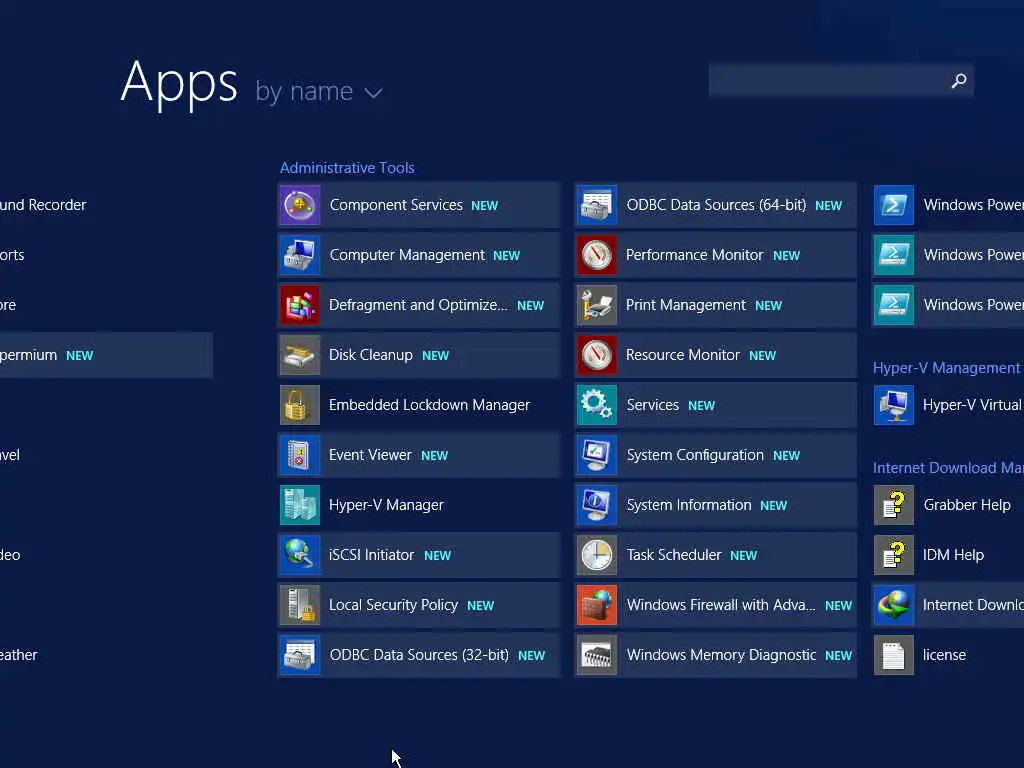
Task: Click the 'Resource Monitor' label
Action: [682, 355]
